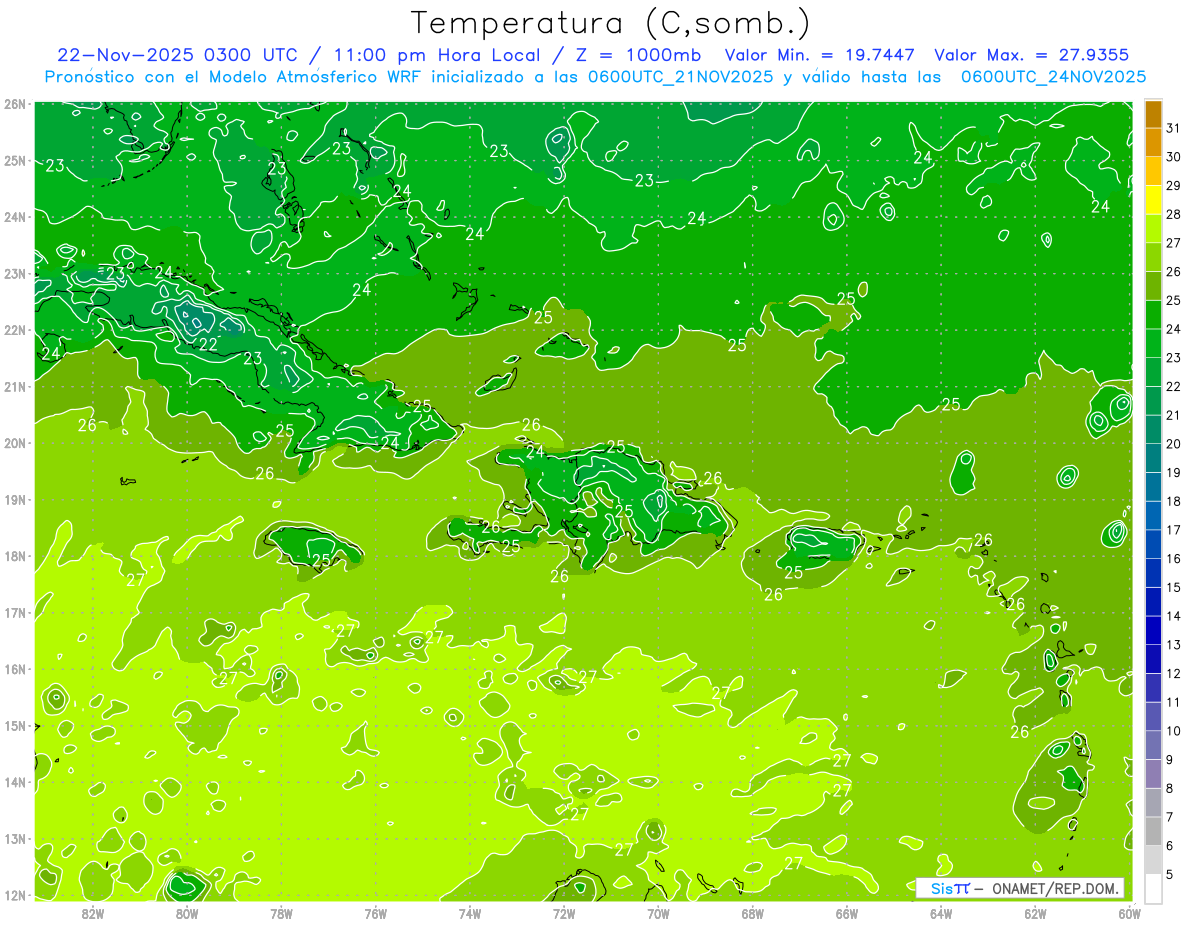Screen dimensions: 1200x927
Task: Click the blue legend swatch between 15 and 16
Action: click(x=1153, y=573)
